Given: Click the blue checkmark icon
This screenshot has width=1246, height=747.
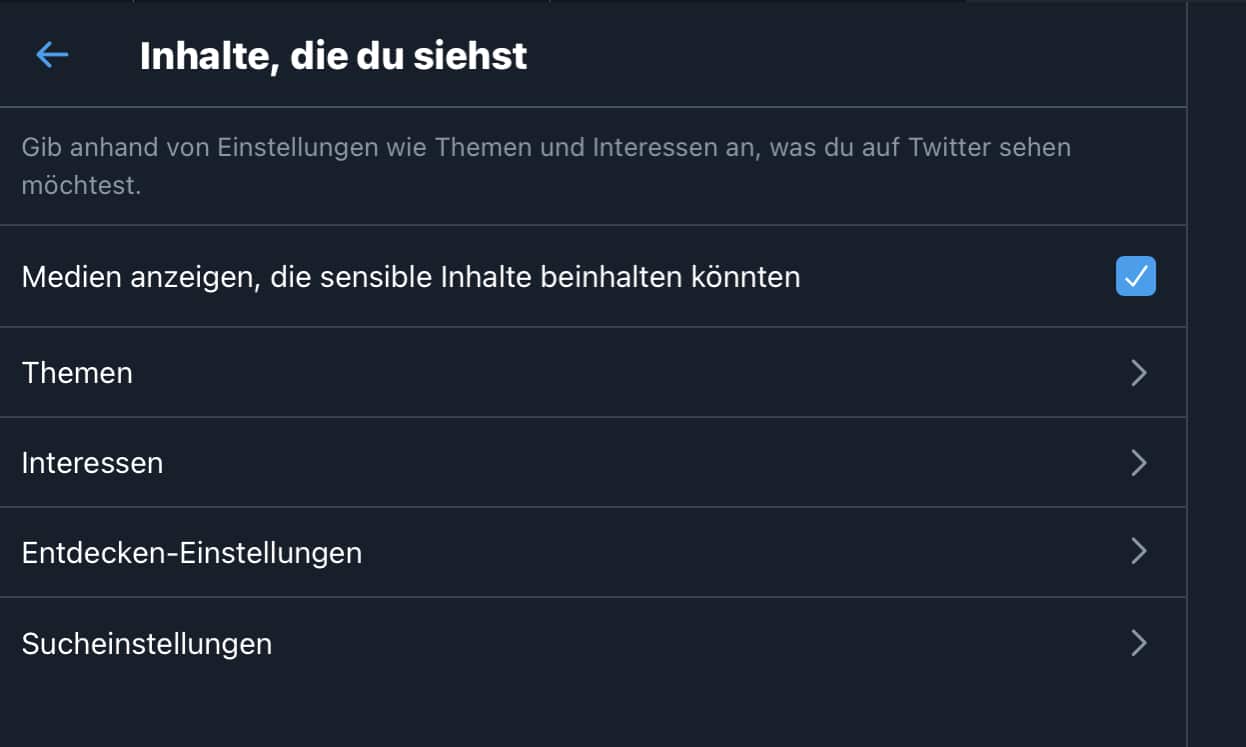Looking at the screenshot, I should (x=1135, y=277).
